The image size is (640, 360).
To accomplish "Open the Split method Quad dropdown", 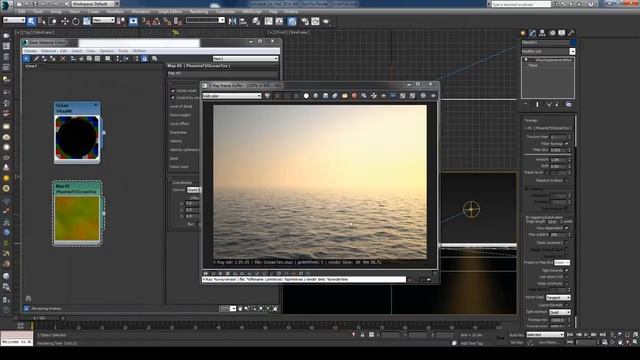I will click(560, 312).
